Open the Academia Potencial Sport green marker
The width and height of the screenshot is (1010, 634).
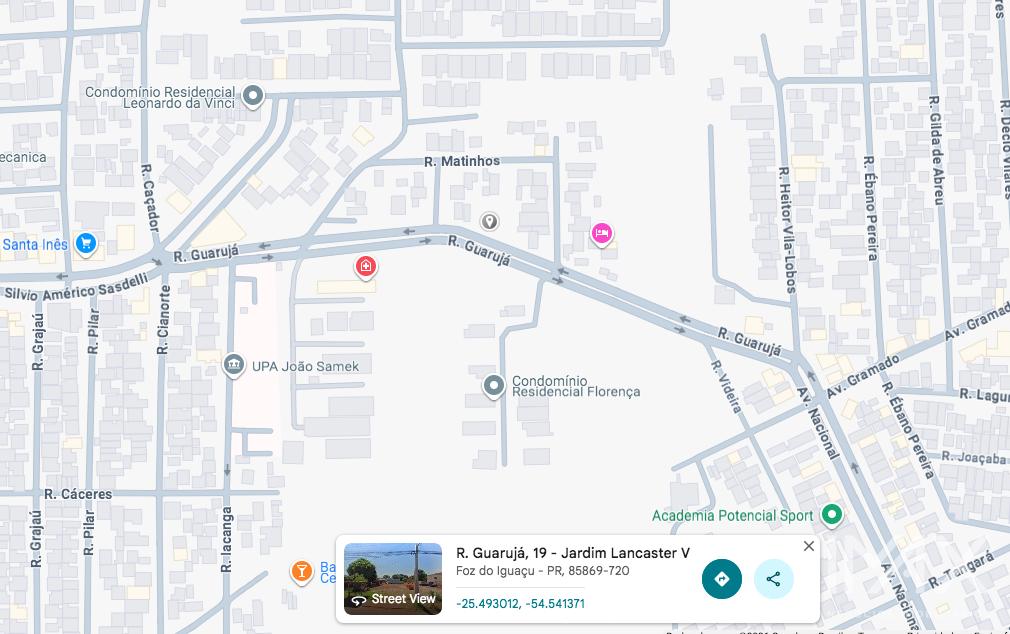[x=831, y=515]
